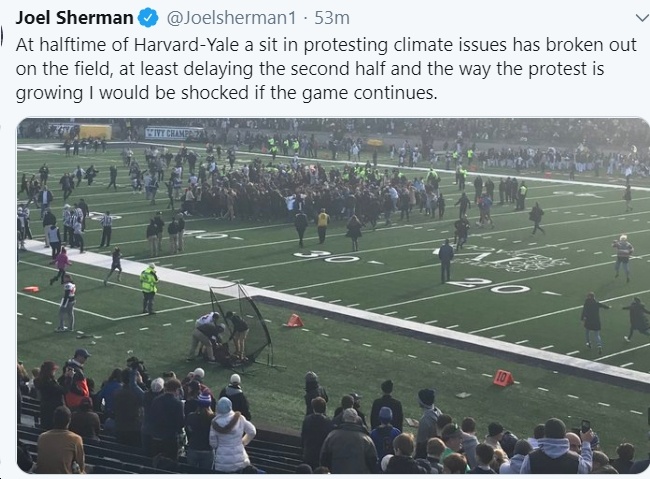Viewport: 650px width, 479px height.
Task: Open the tweet via 53m timestamp
Action: (332, 18)
